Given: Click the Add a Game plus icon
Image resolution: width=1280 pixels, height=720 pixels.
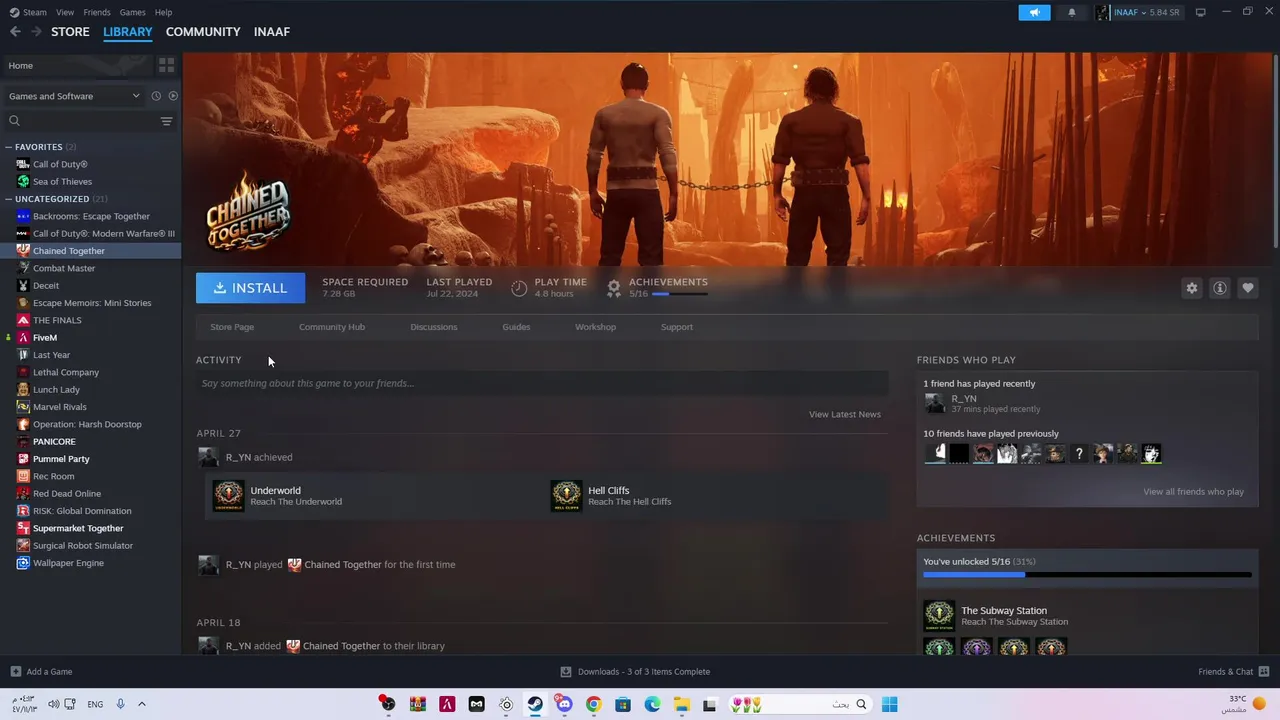Looking at the screenshot, I should [15, 671].
